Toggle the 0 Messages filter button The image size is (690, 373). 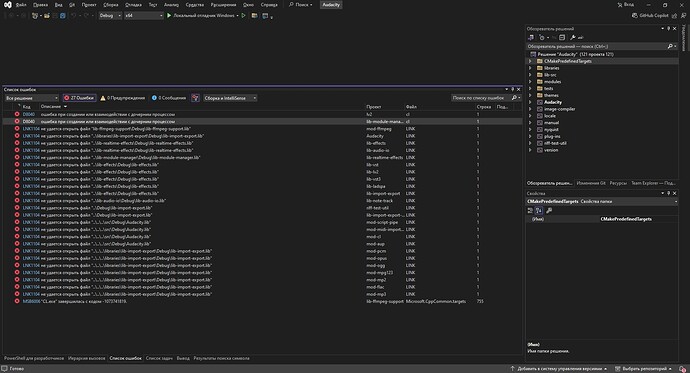point(169,98)
